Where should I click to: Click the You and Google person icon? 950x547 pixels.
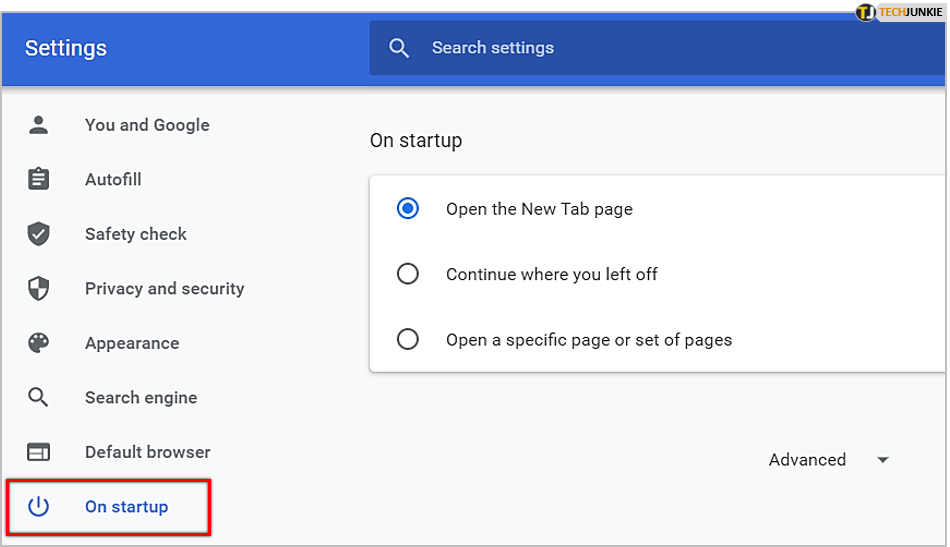38,125
